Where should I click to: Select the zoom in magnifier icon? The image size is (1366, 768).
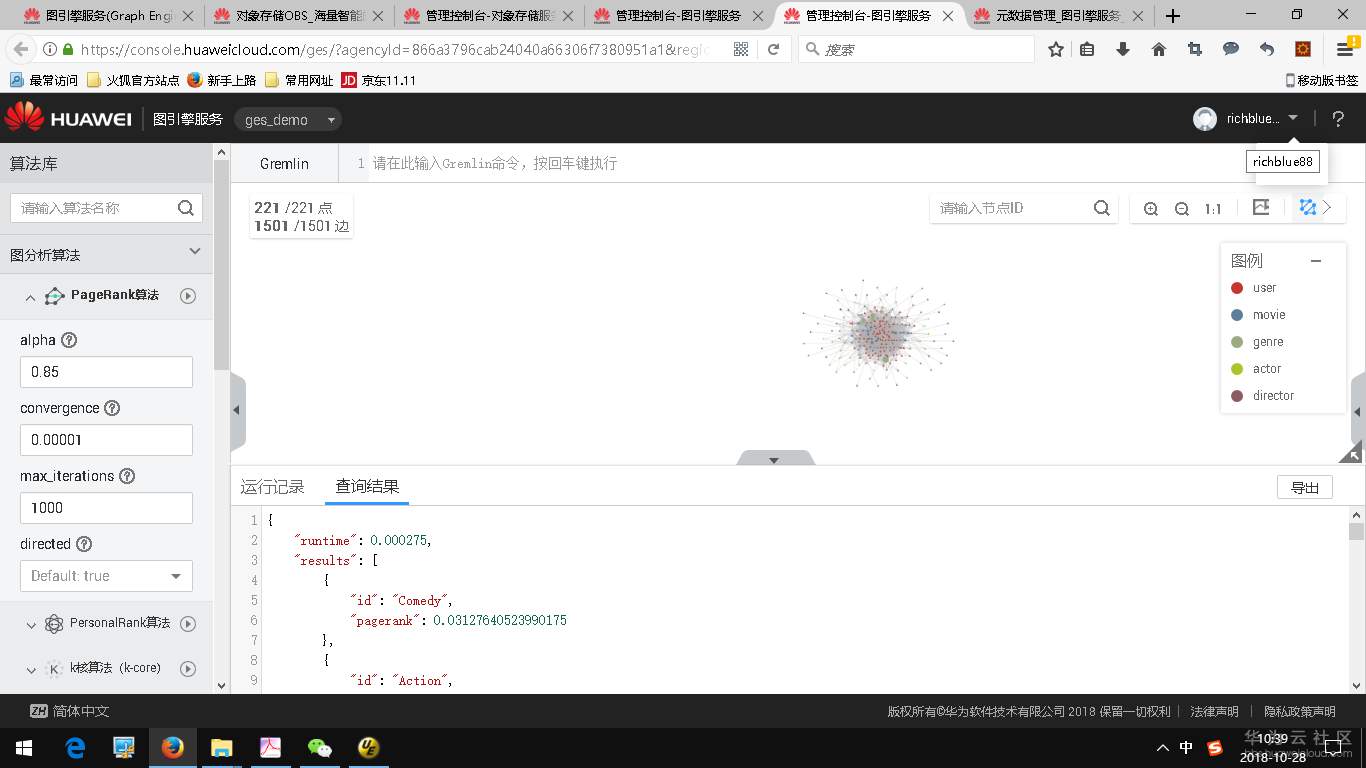[1151, 208]
